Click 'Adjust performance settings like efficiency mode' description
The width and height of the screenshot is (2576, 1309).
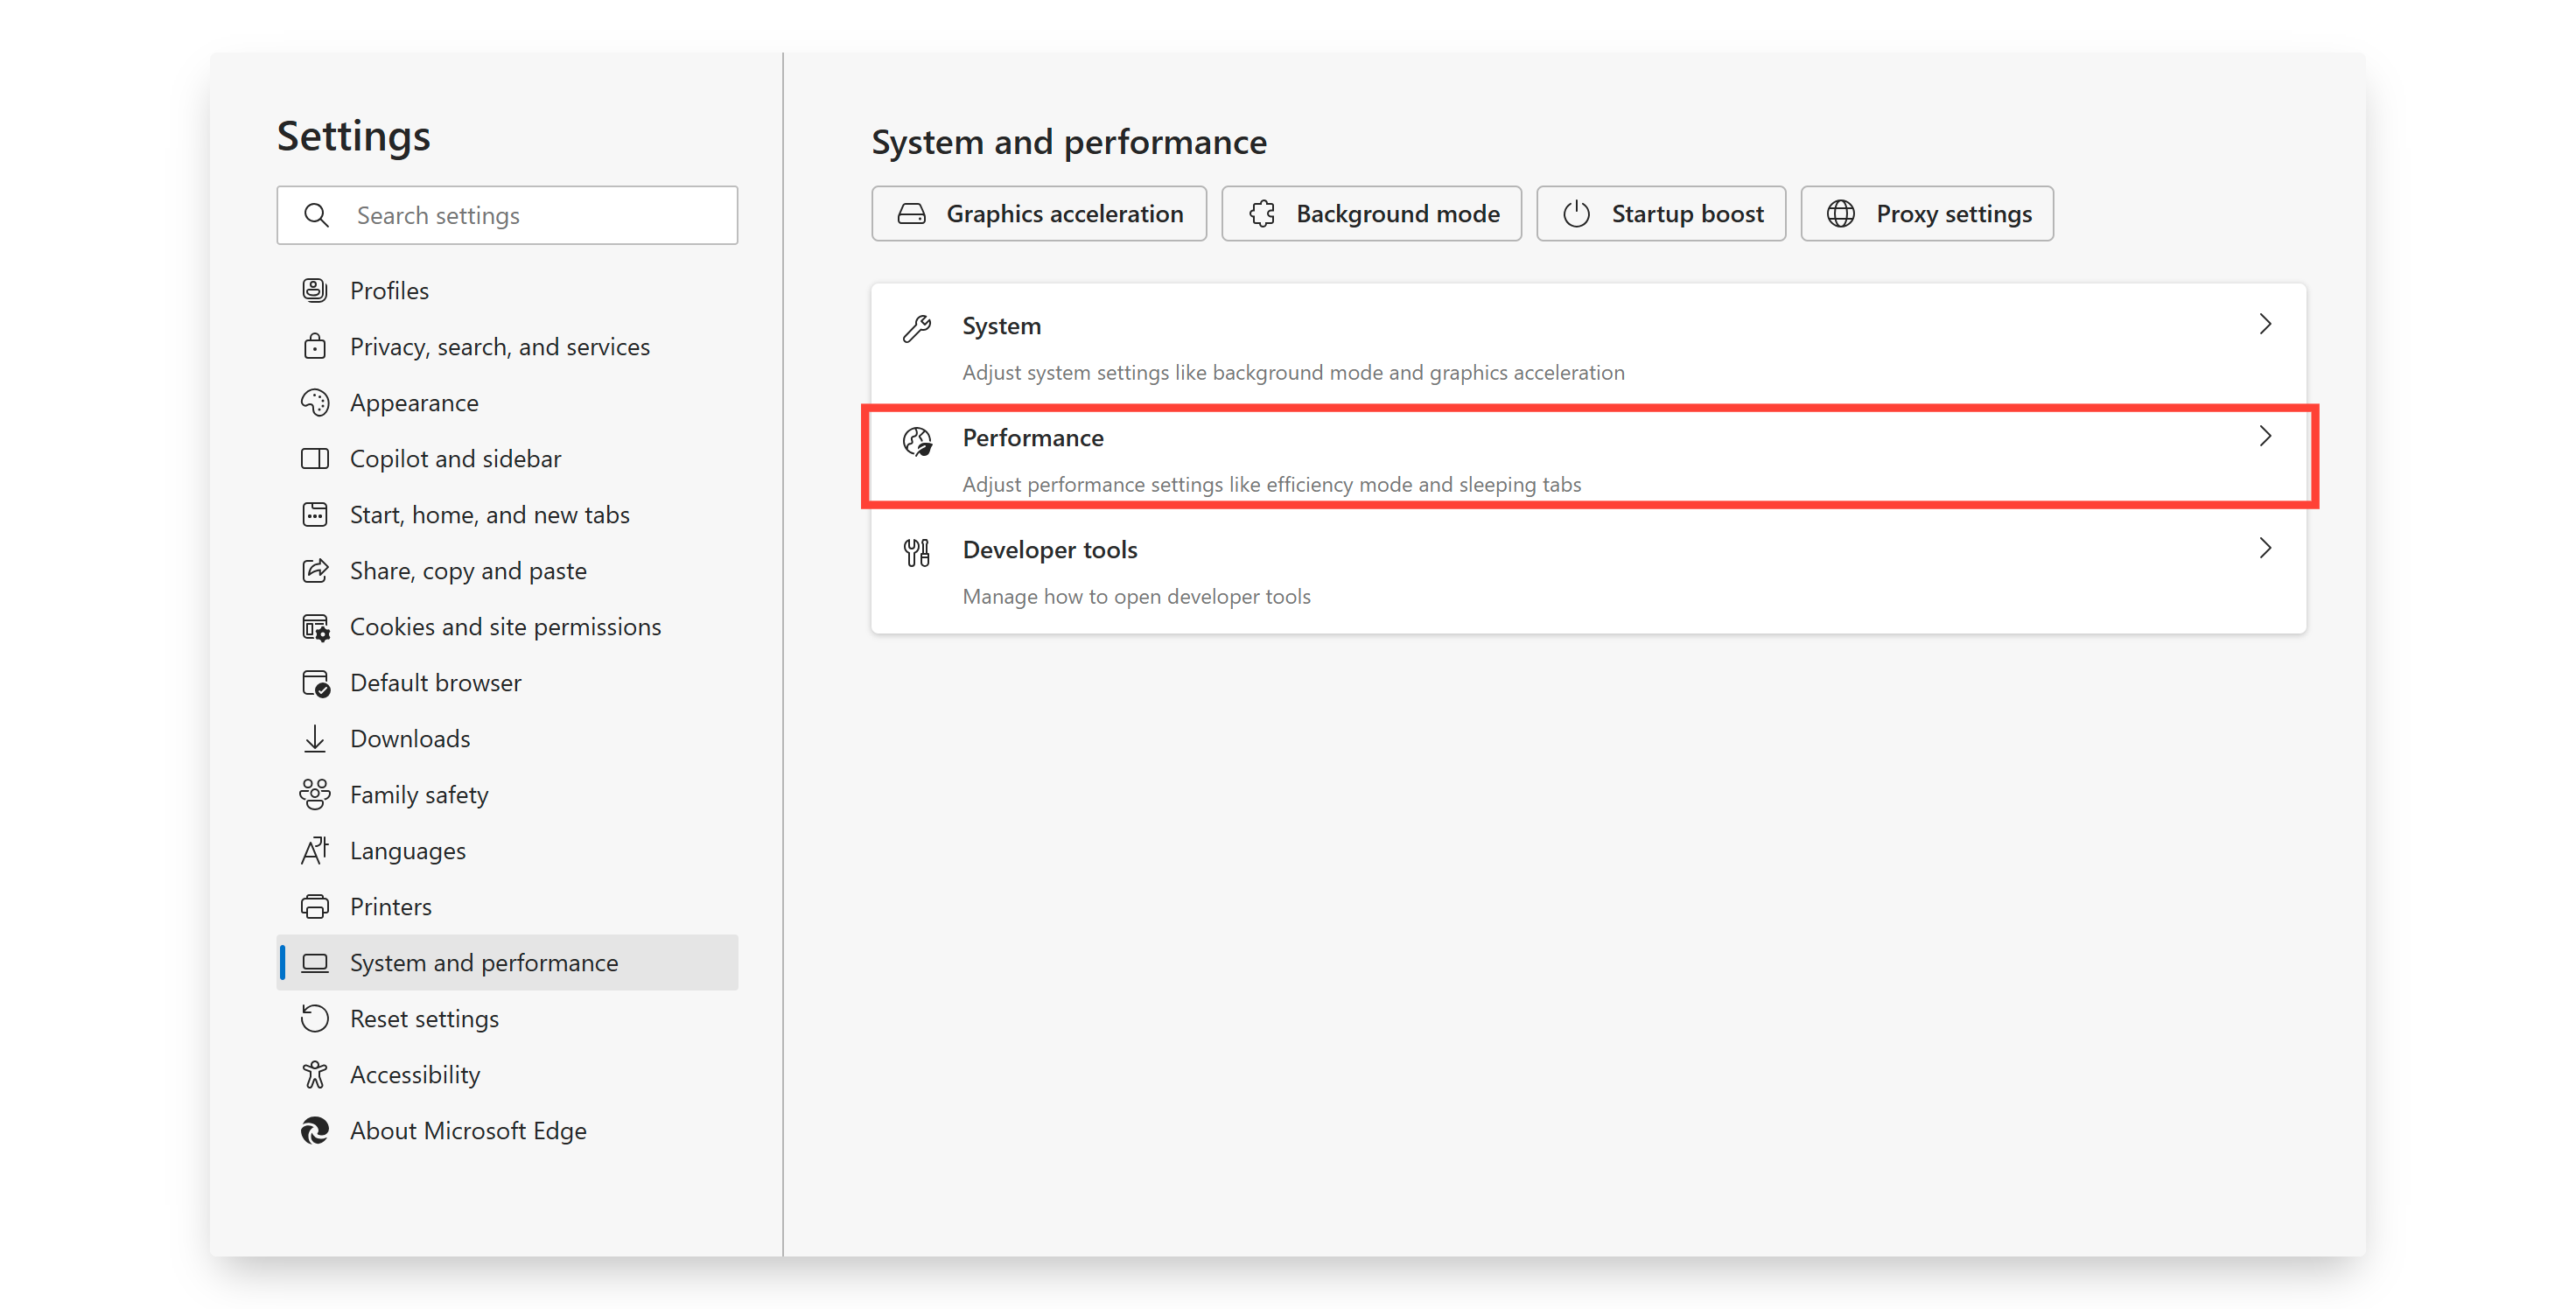click(1272, 485)
